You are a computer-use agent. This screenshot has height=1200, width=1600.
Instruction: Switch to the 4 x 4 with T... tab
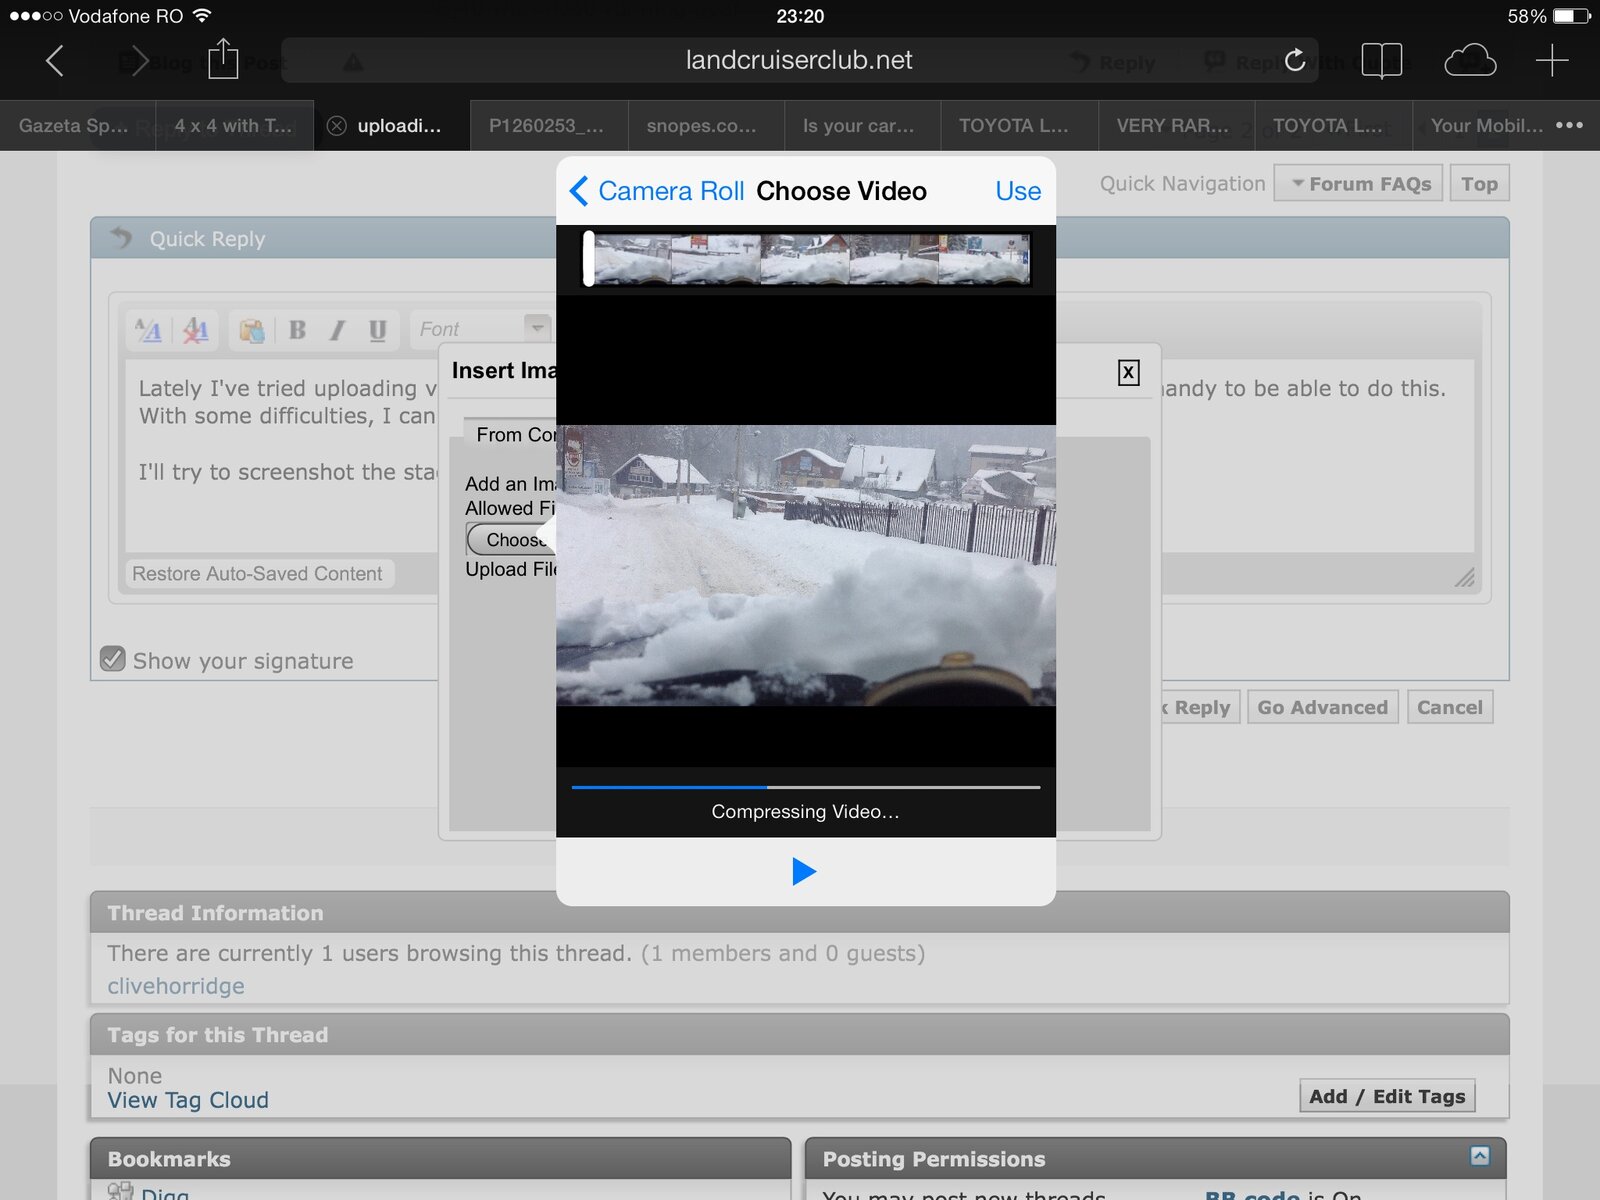point(235,126)
